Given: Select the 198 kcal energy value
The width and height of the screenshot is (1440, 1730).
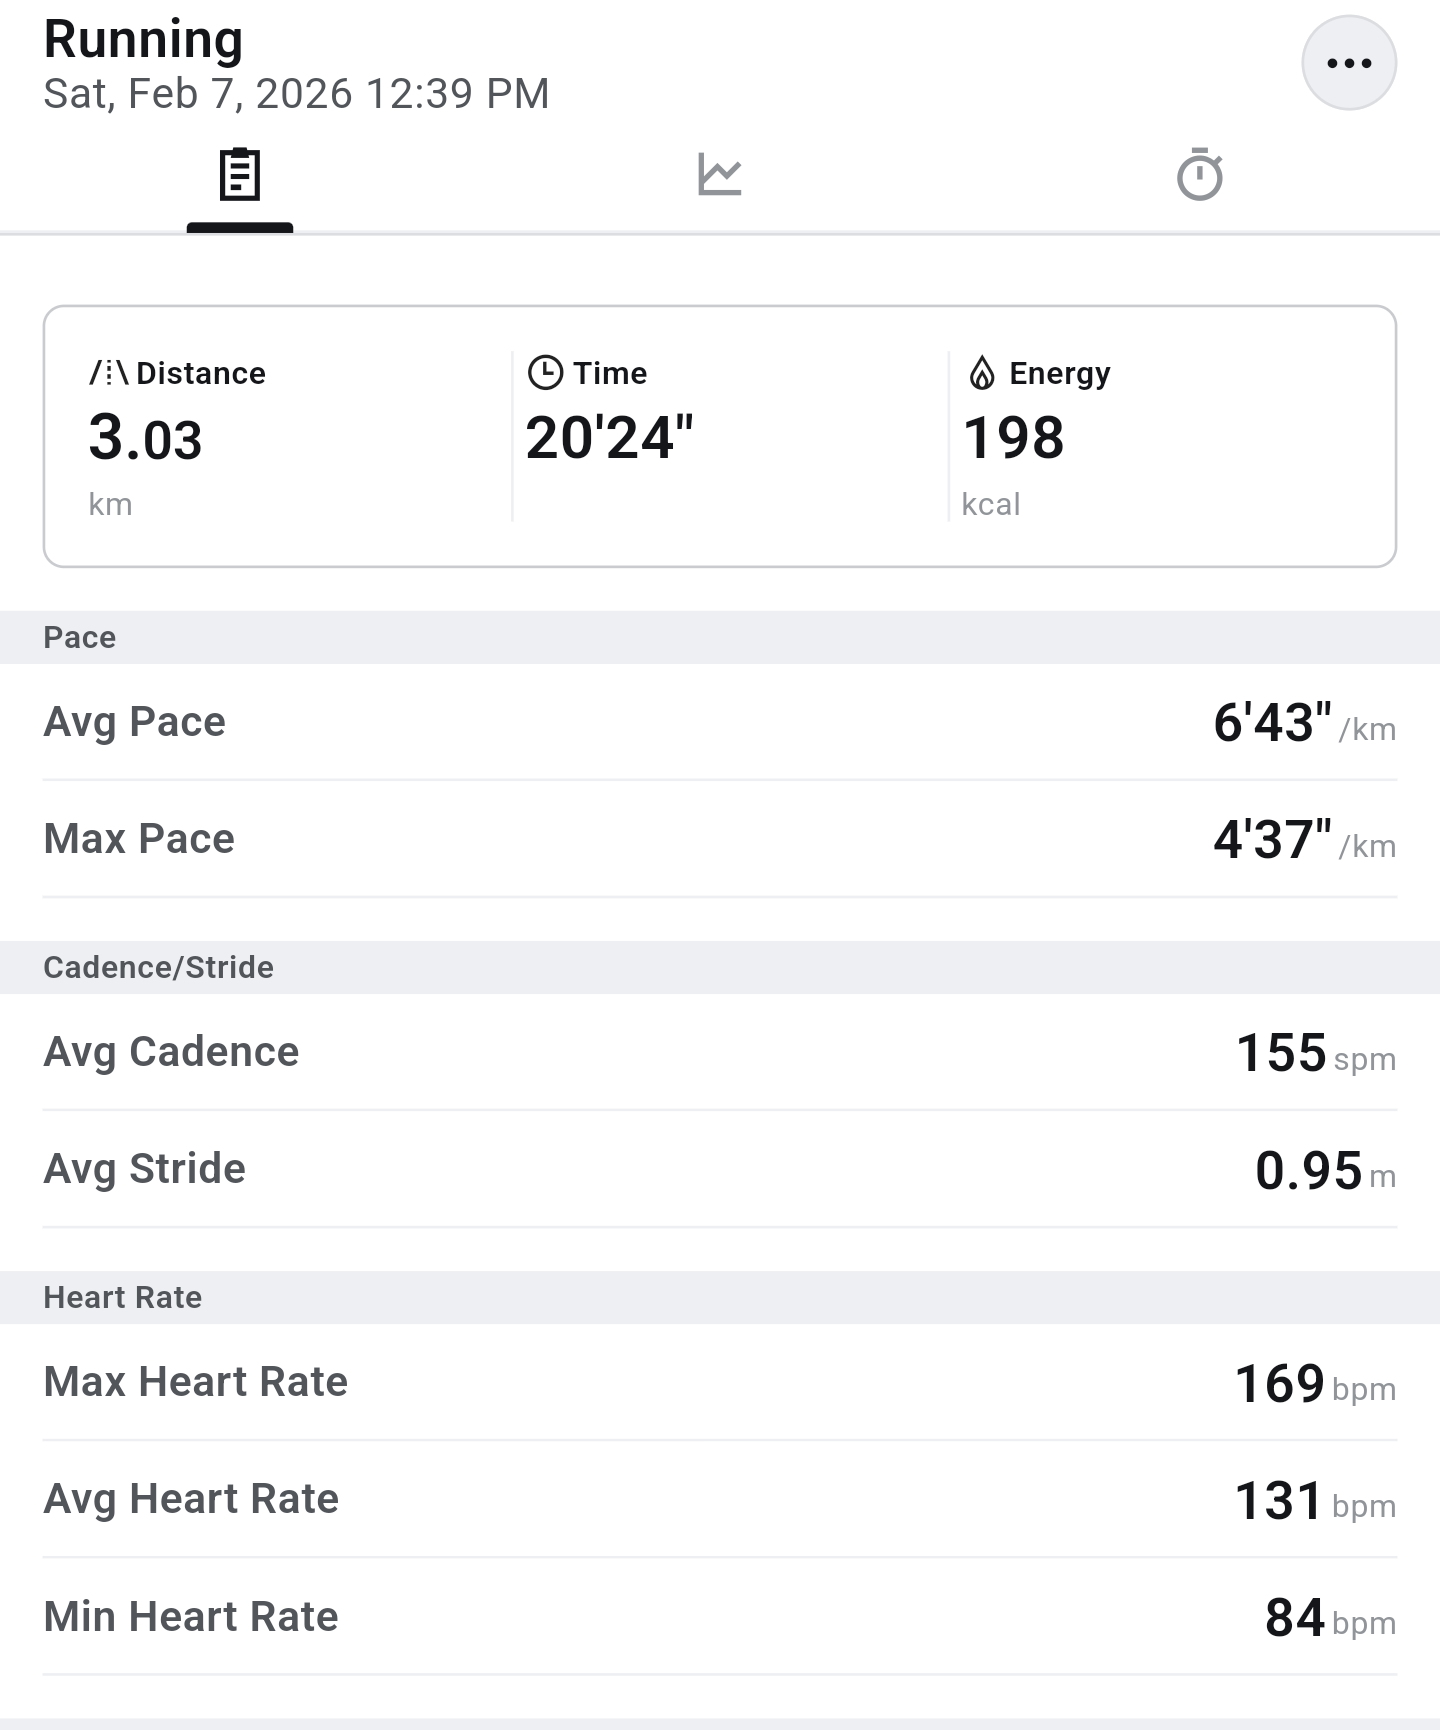Looking at the screenshot, I should pos(1013,438).
